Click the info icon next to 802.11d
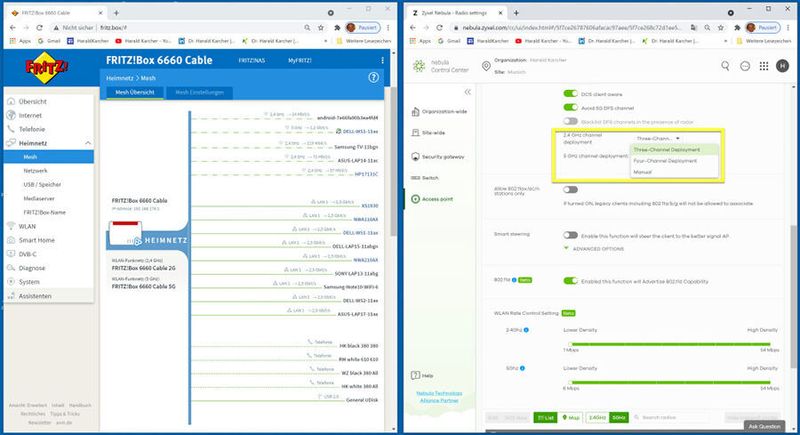Image resolution: width=800 pixels, height=435 pixels. pyautogui.click(x=514, y=280)
